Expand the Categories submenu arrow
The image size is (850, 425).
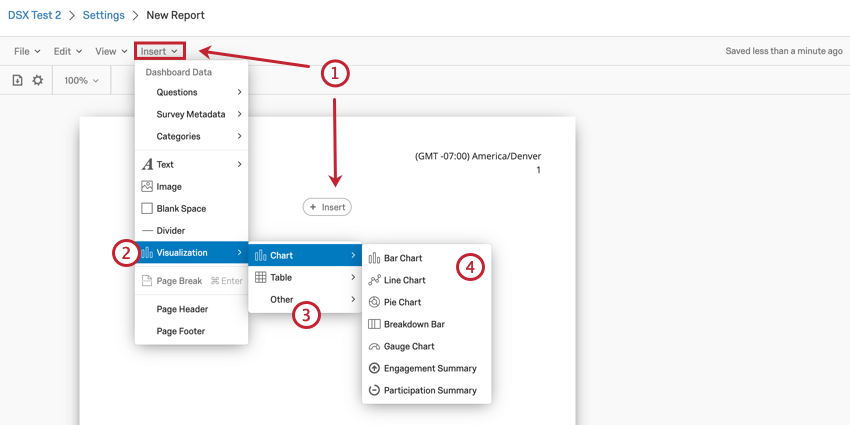click(239, 136)
